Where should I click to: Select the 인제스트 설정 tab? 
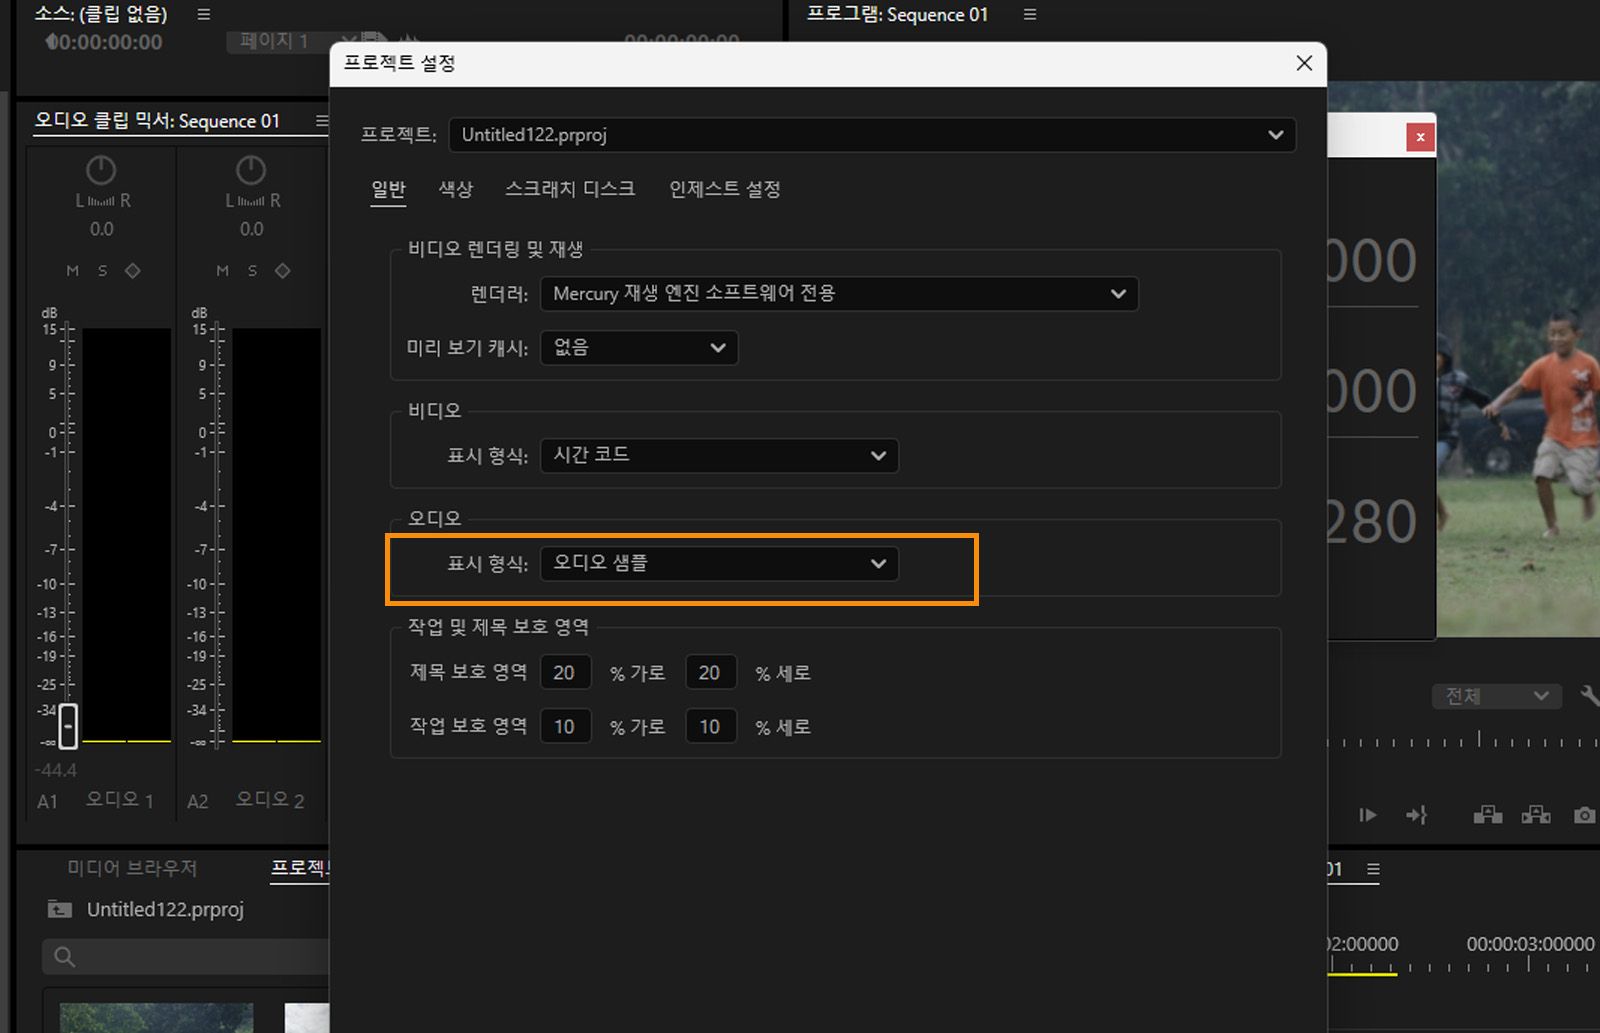[x=724, y=188]
